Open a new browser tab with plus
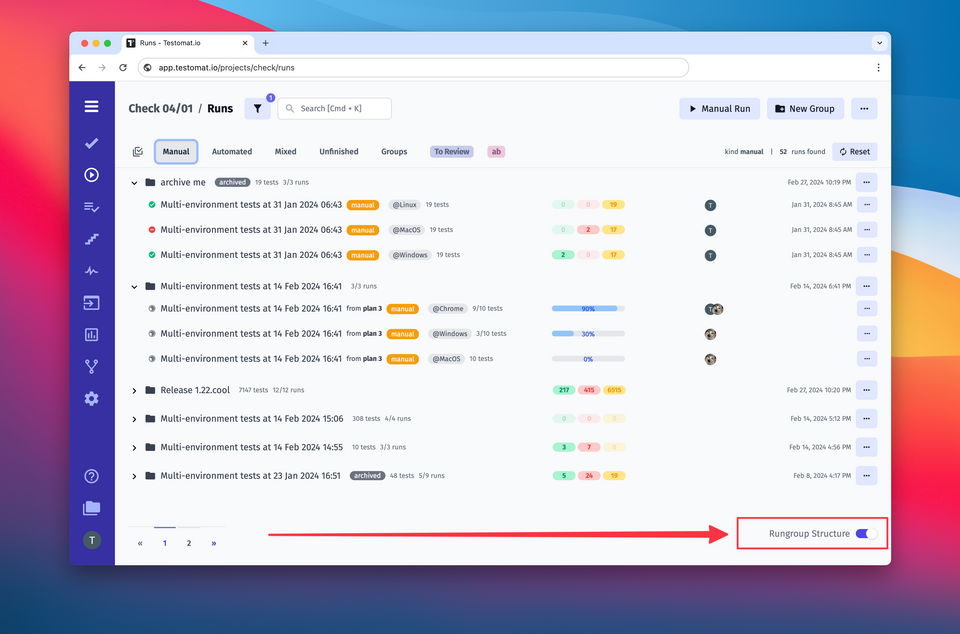The image size is (960, 634). pos(266,43)
